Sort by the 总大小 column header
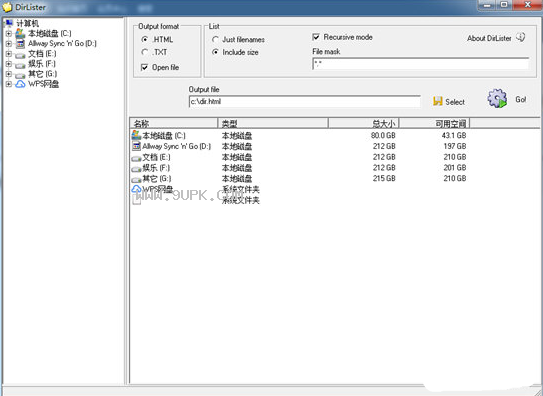 [364, 123]
